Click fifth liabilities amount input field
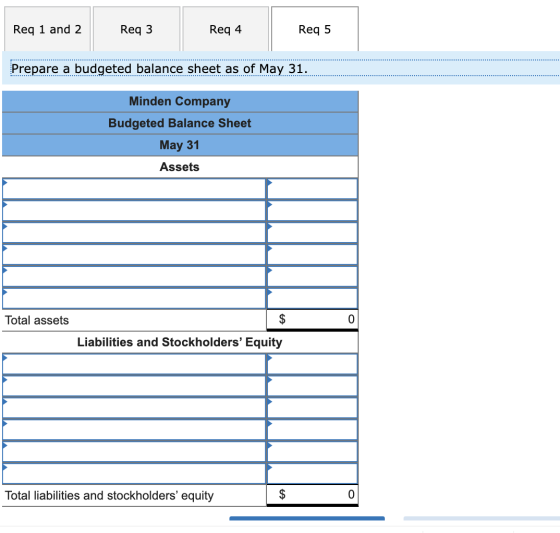The image size is (560, 533). pos(312,452)
